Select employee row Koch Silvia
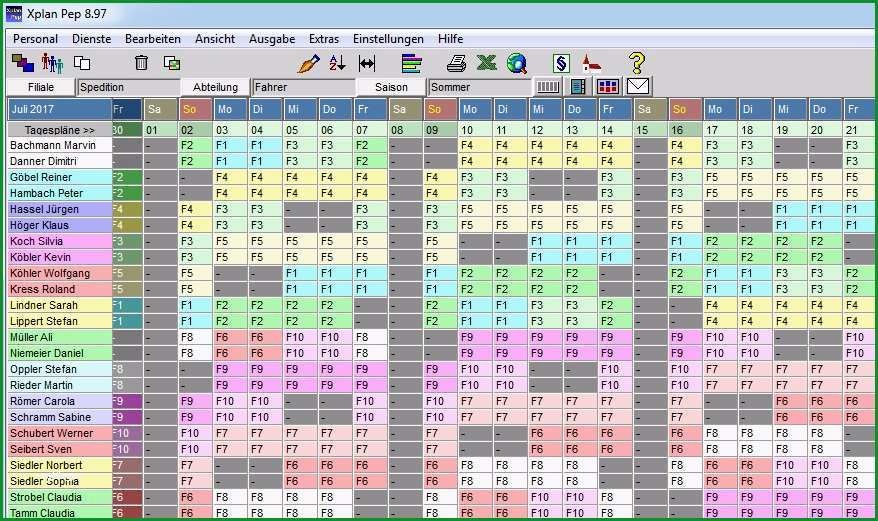This screenshot has width=878, height=521. [59, 241]
